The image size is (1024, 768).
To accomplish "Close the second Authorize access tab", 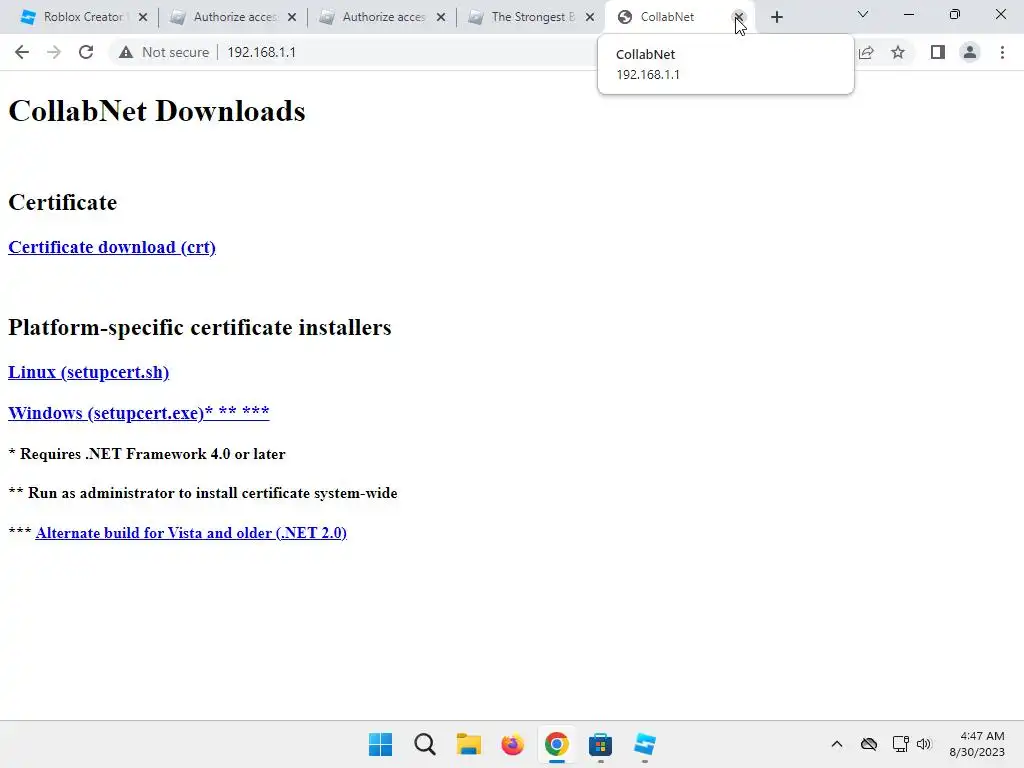I will click(441, 17).
